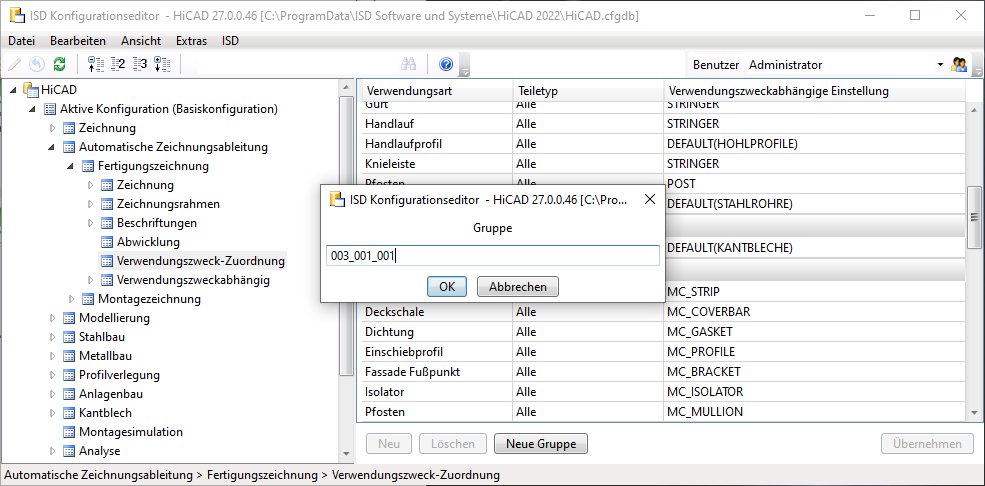Confirm the Gruppe dialog with OK

click(447, 287)
